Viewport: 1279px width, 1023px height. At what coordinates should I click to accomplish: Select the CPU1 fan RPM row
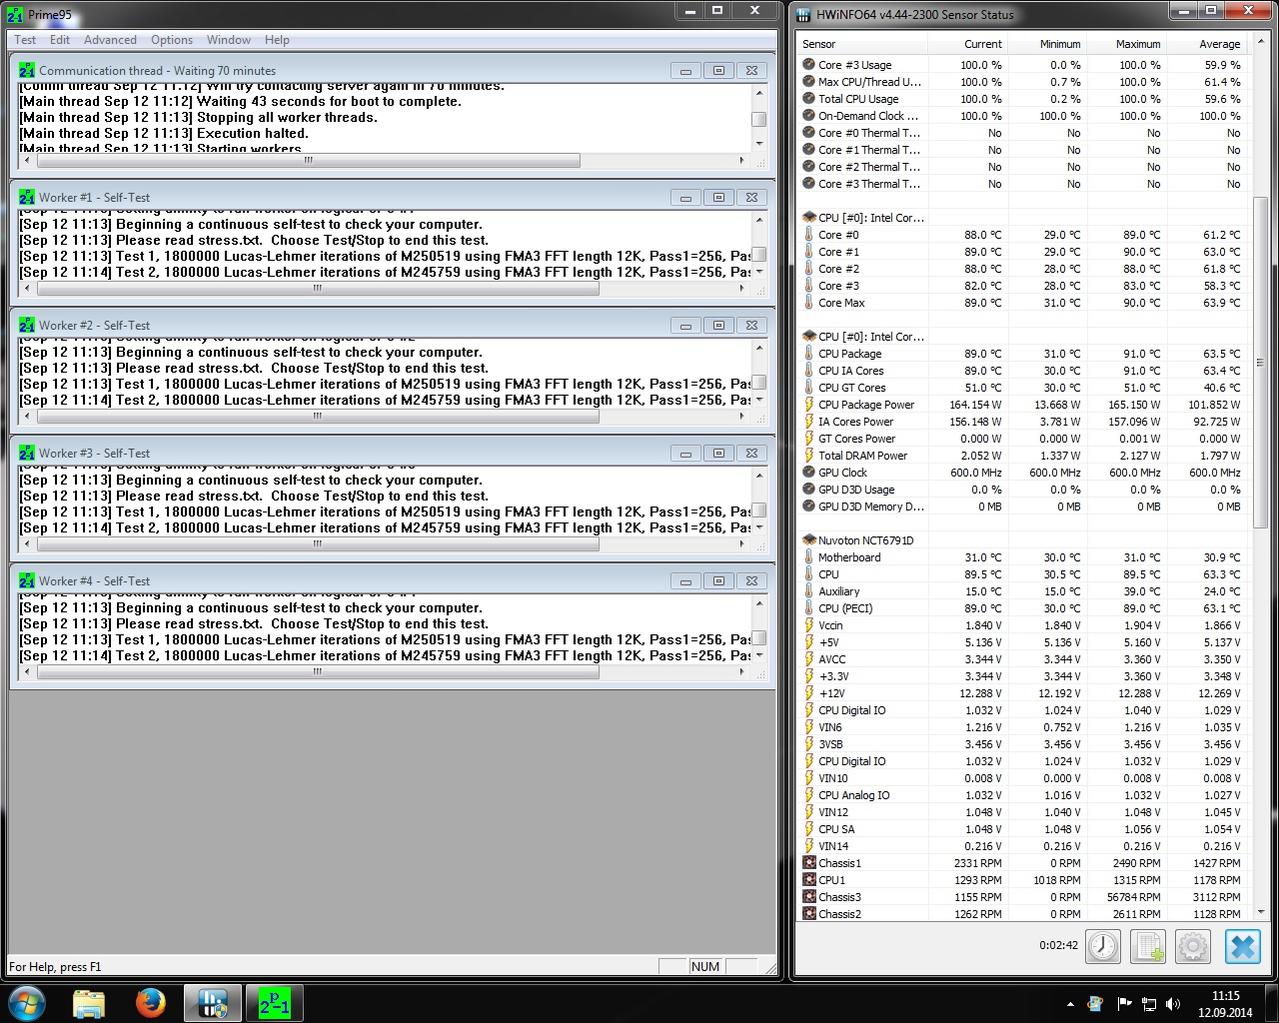pos(1022,880)
